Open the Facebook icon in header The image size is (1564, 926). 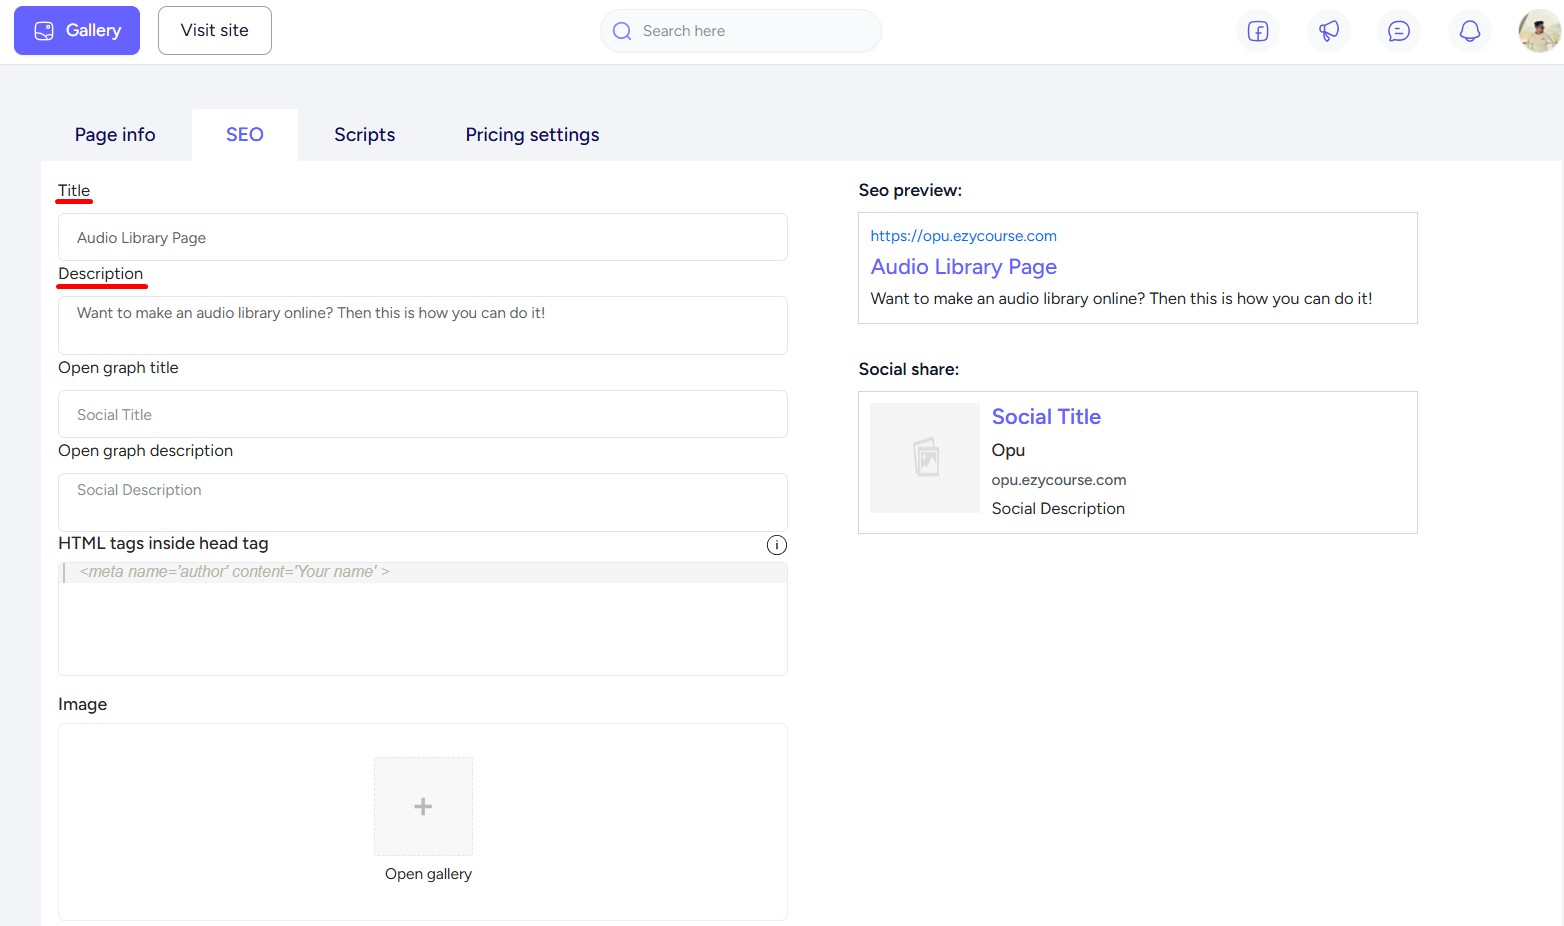point(1258,31)
